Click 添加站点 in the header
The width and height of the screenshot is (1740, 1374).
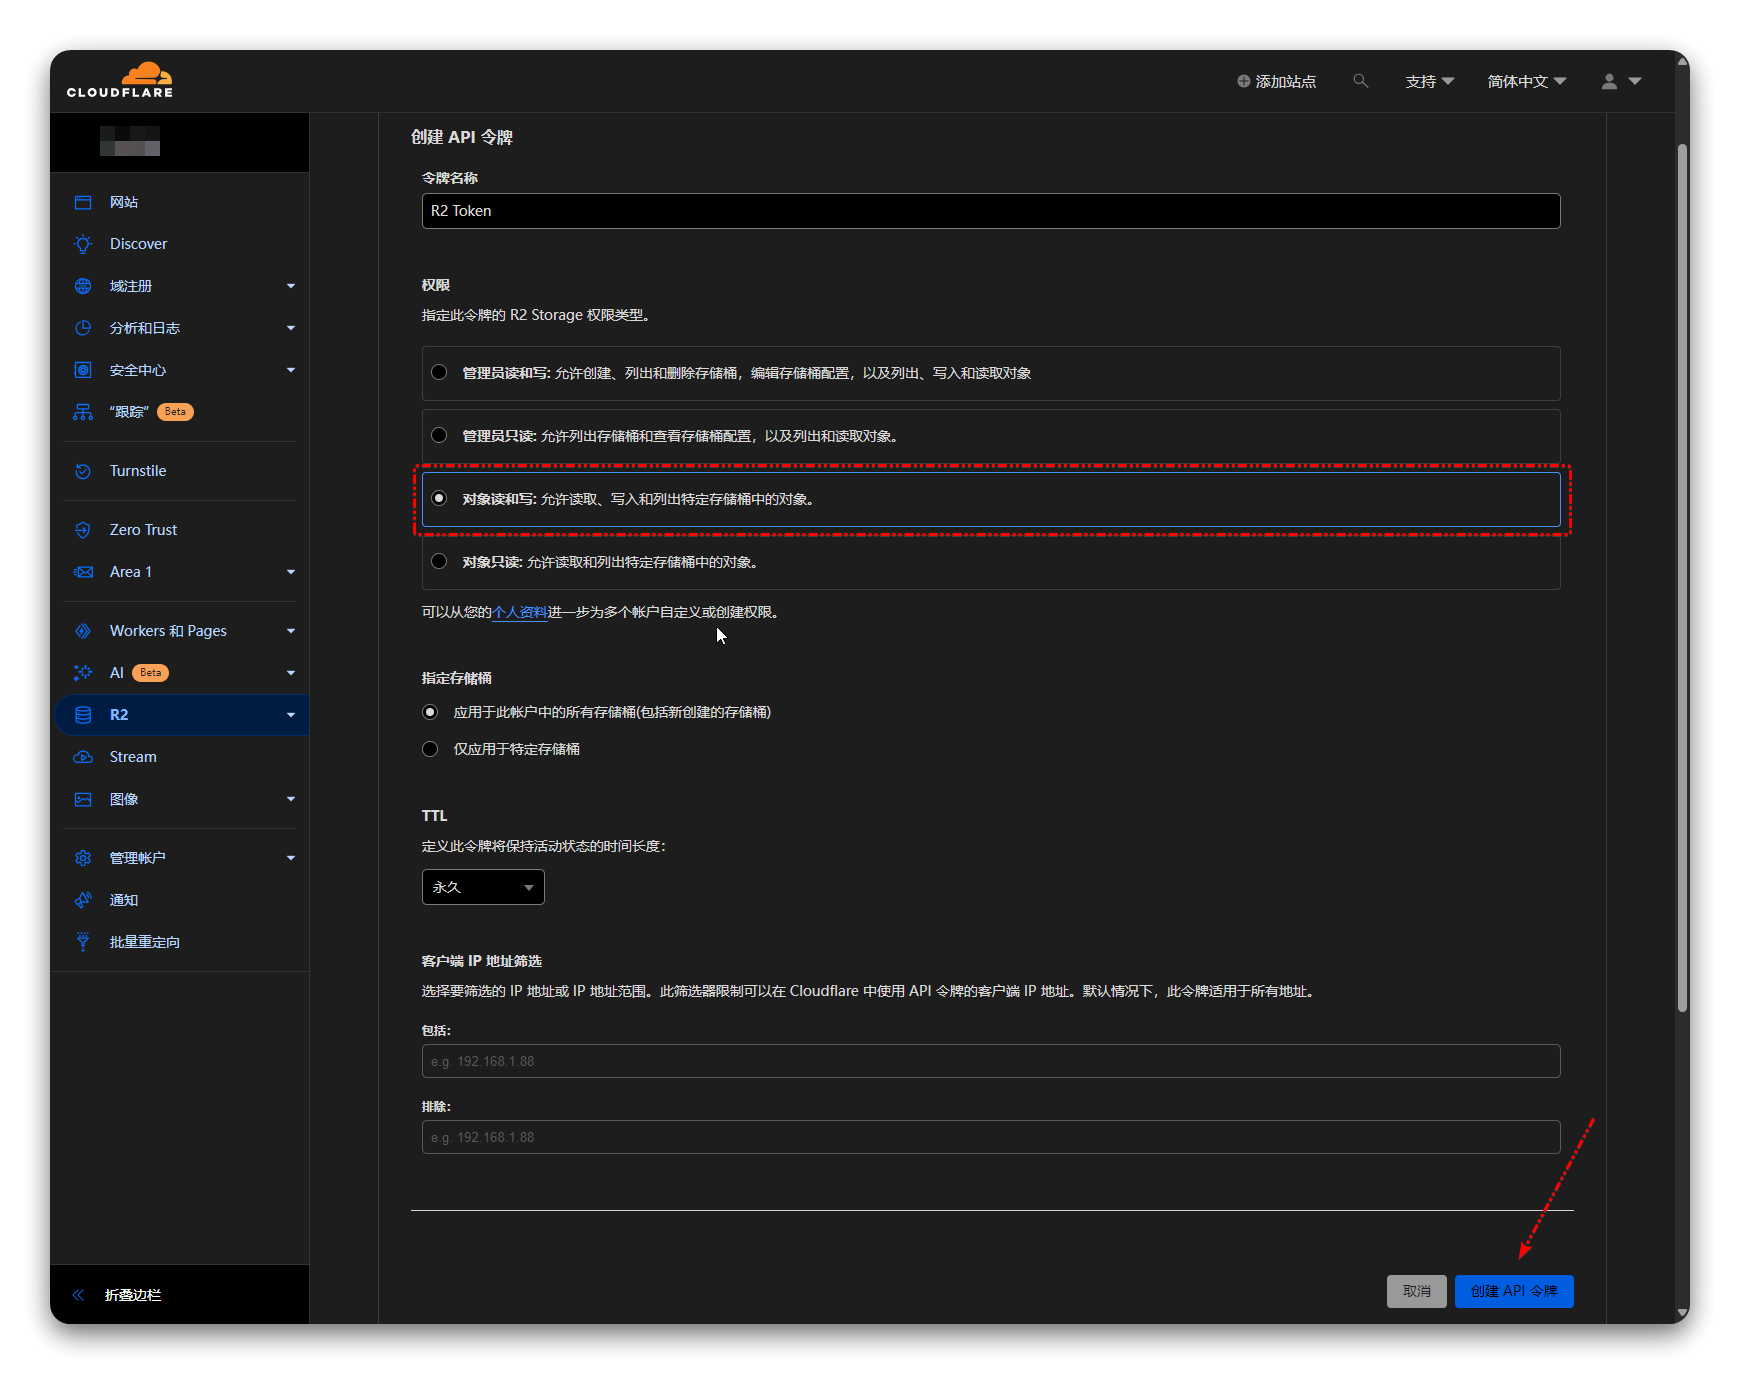click(x=1277, y=82)
